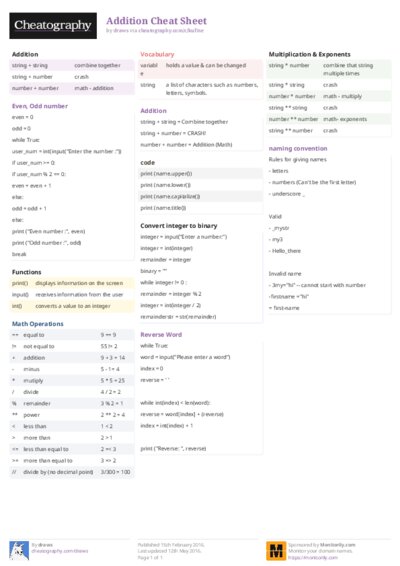Image resolution: width=400 pixels, height=566 pixels.
Task: Open the cheatography.com/draws footer link
Action: pos(60,551)
